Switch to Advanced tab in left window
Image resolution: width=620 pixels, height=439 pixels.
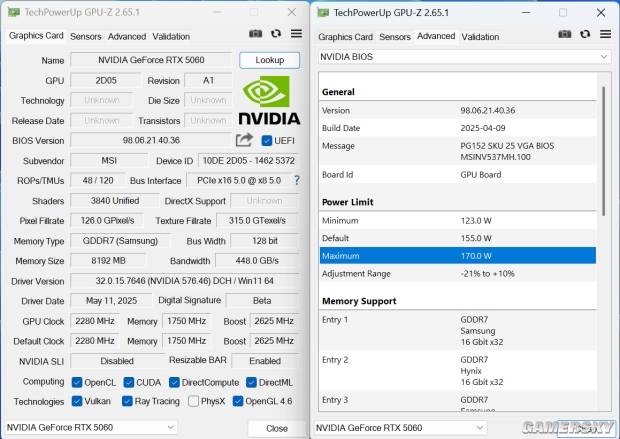[127, 36]
